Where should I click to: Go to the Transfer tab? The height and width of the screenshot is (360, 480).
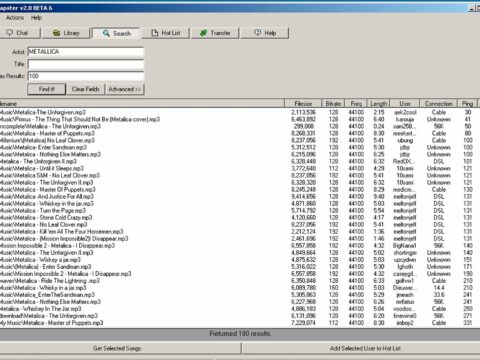pyautogui.click(x=215, y=33)
